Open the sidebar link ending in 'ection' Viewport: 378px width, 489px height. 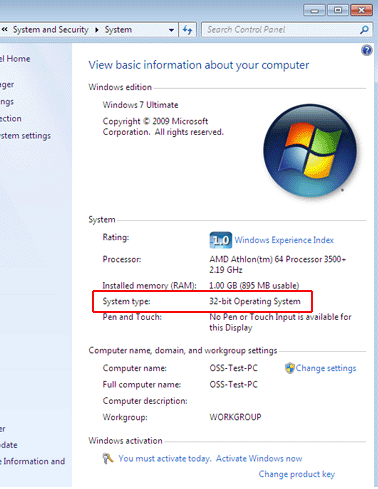pyautogui.click(x=11, y=118)
